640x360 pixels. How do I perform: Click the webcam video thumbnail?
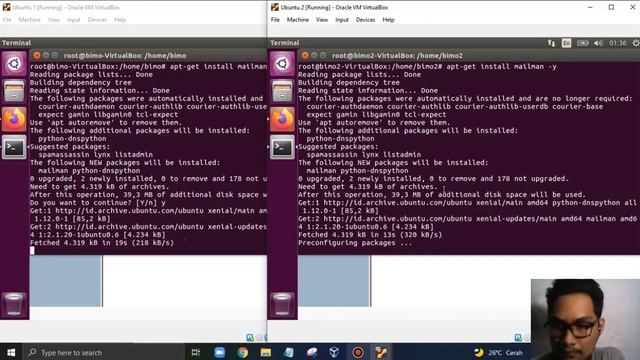coord(585,320)
